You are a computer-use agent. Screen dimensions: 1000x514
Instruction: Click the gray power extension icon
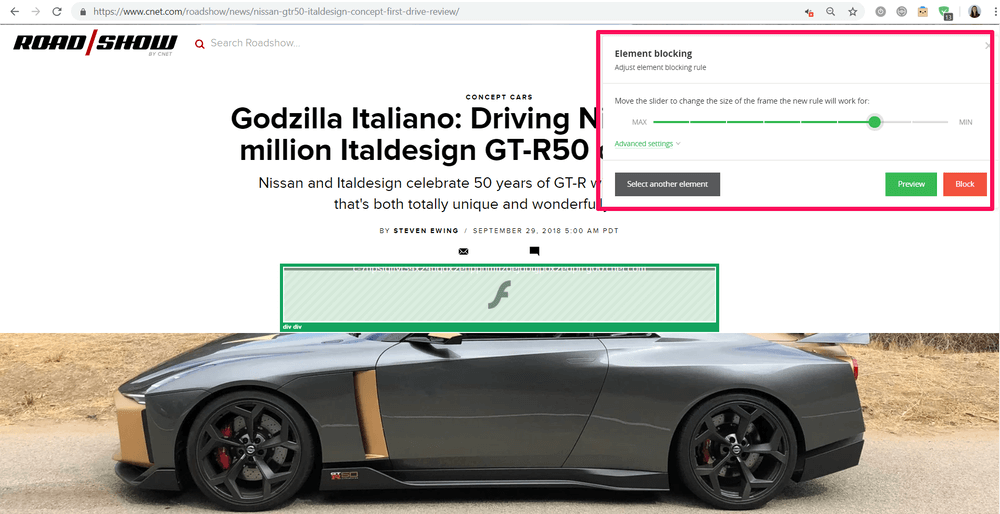pyautogui.click(x=881, y=11)
